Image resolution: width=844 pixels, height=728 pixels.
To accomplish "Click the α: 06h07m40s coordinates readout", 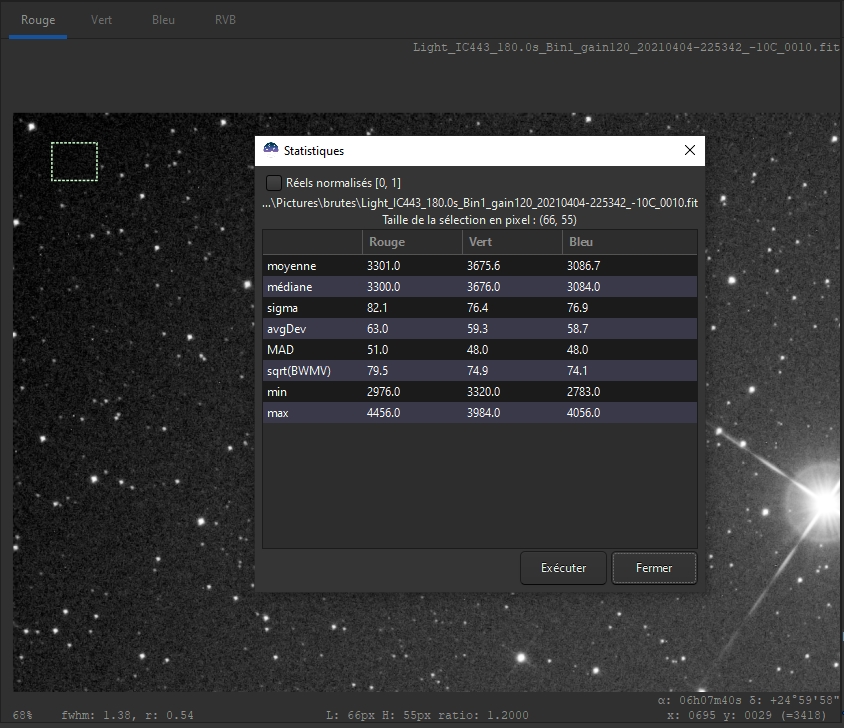I will point(748,700).
